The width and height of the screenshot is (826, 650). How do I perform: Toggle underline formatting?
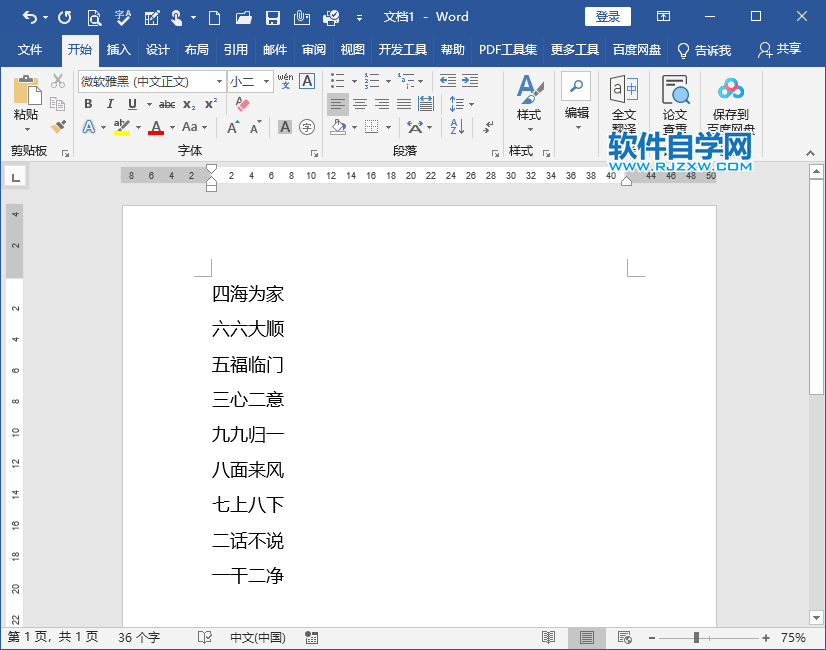click(x=131, y=103)
